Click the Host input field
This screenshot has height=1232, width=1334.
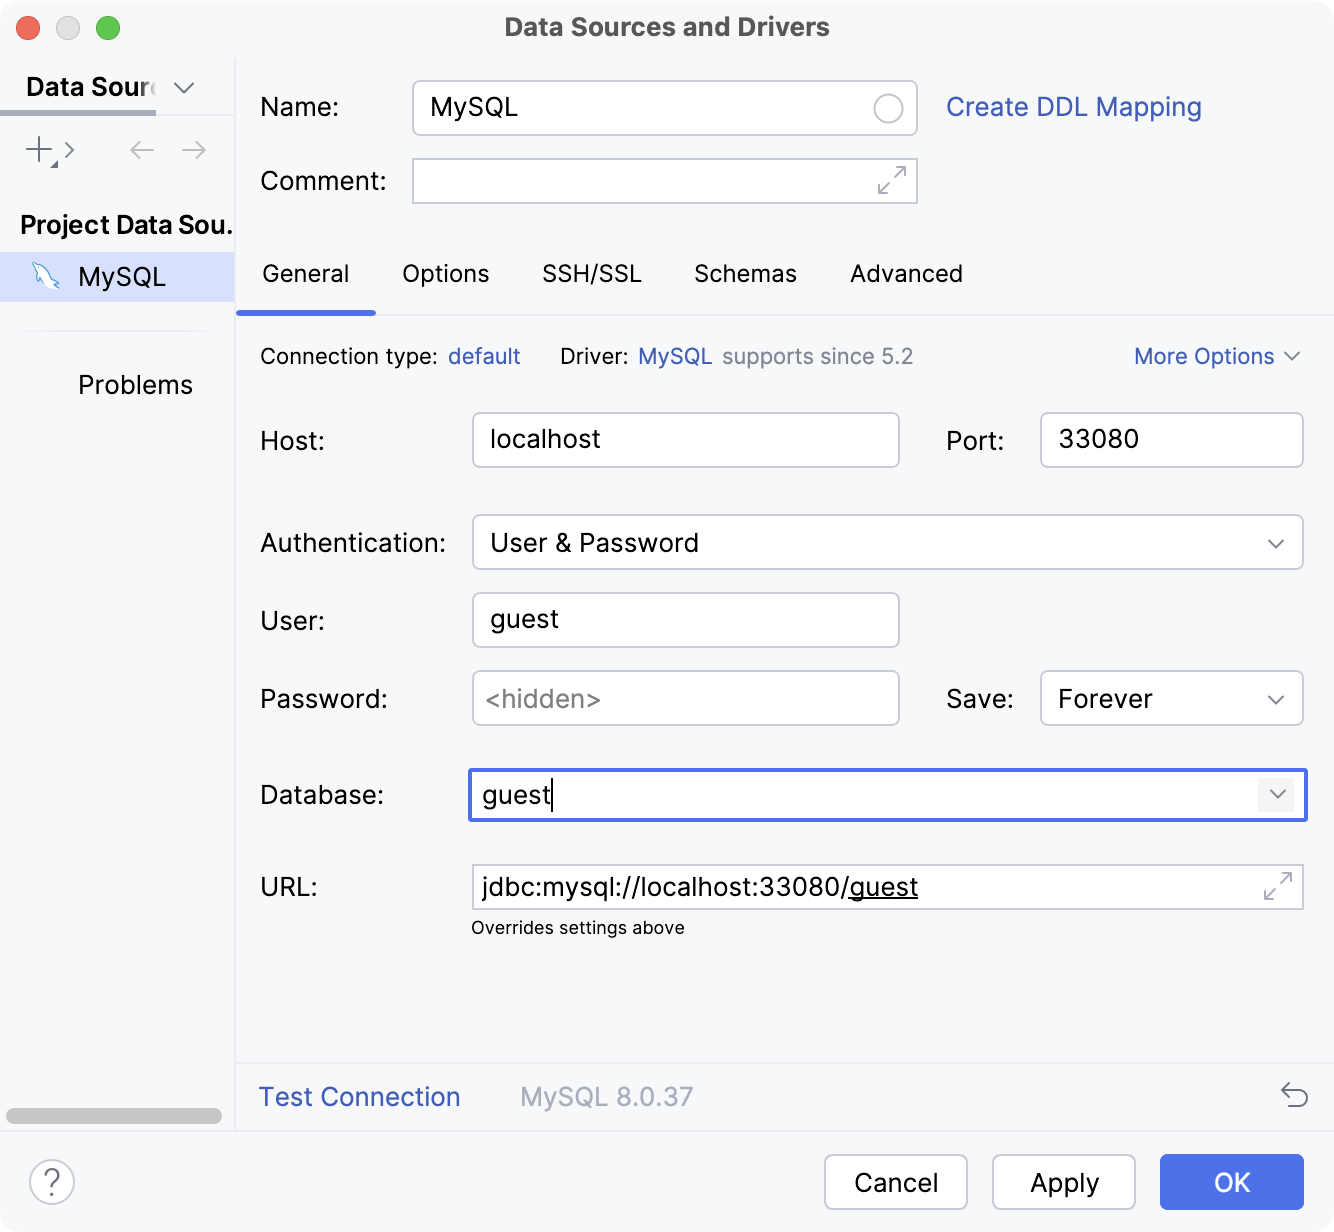click(685, 440)
